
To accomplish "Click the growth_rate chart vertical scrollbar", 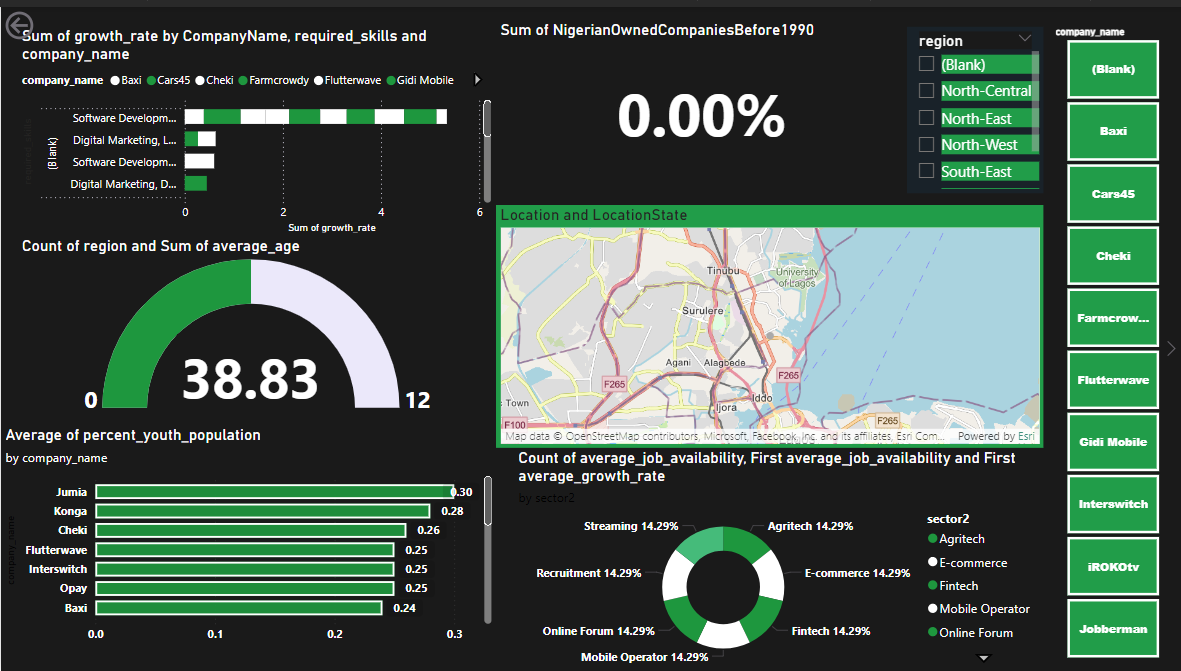I will (x=487, y=118).
